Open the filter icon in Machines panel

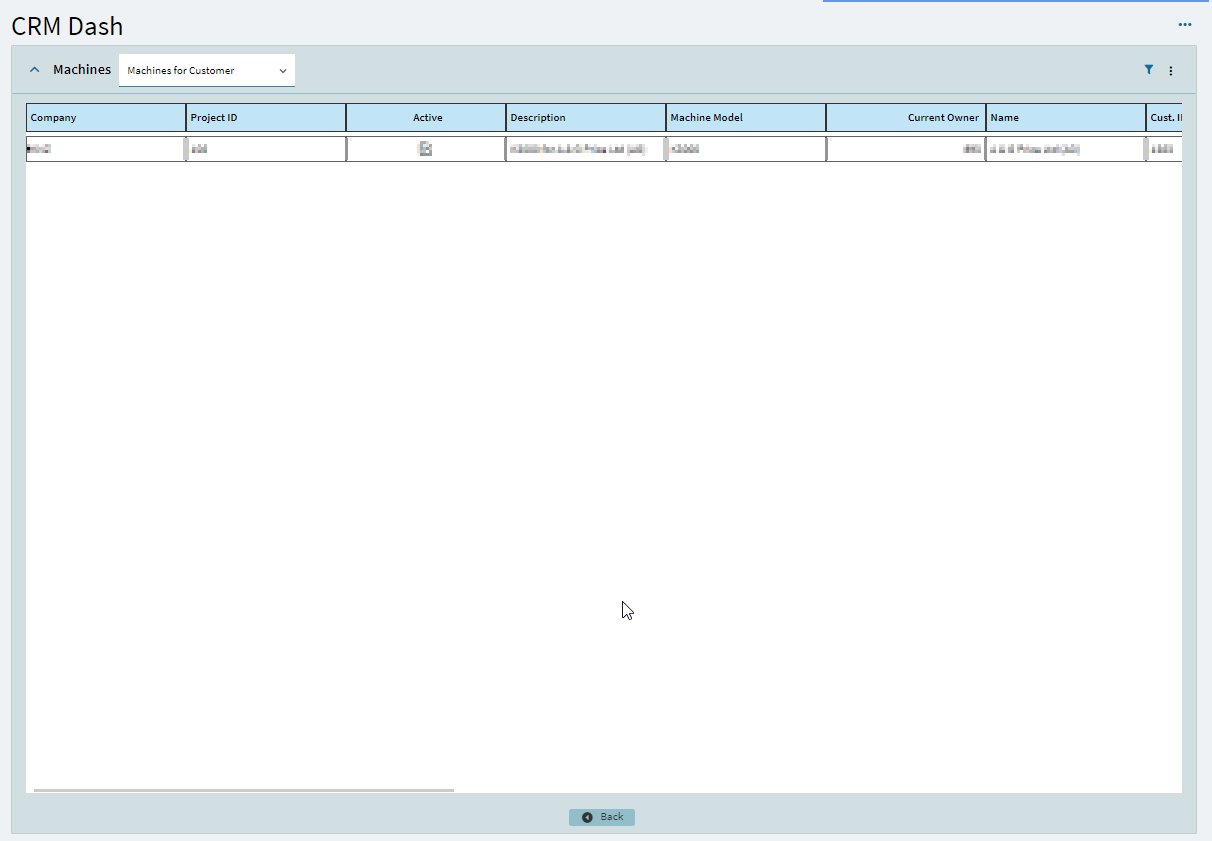pos(1149,70)
